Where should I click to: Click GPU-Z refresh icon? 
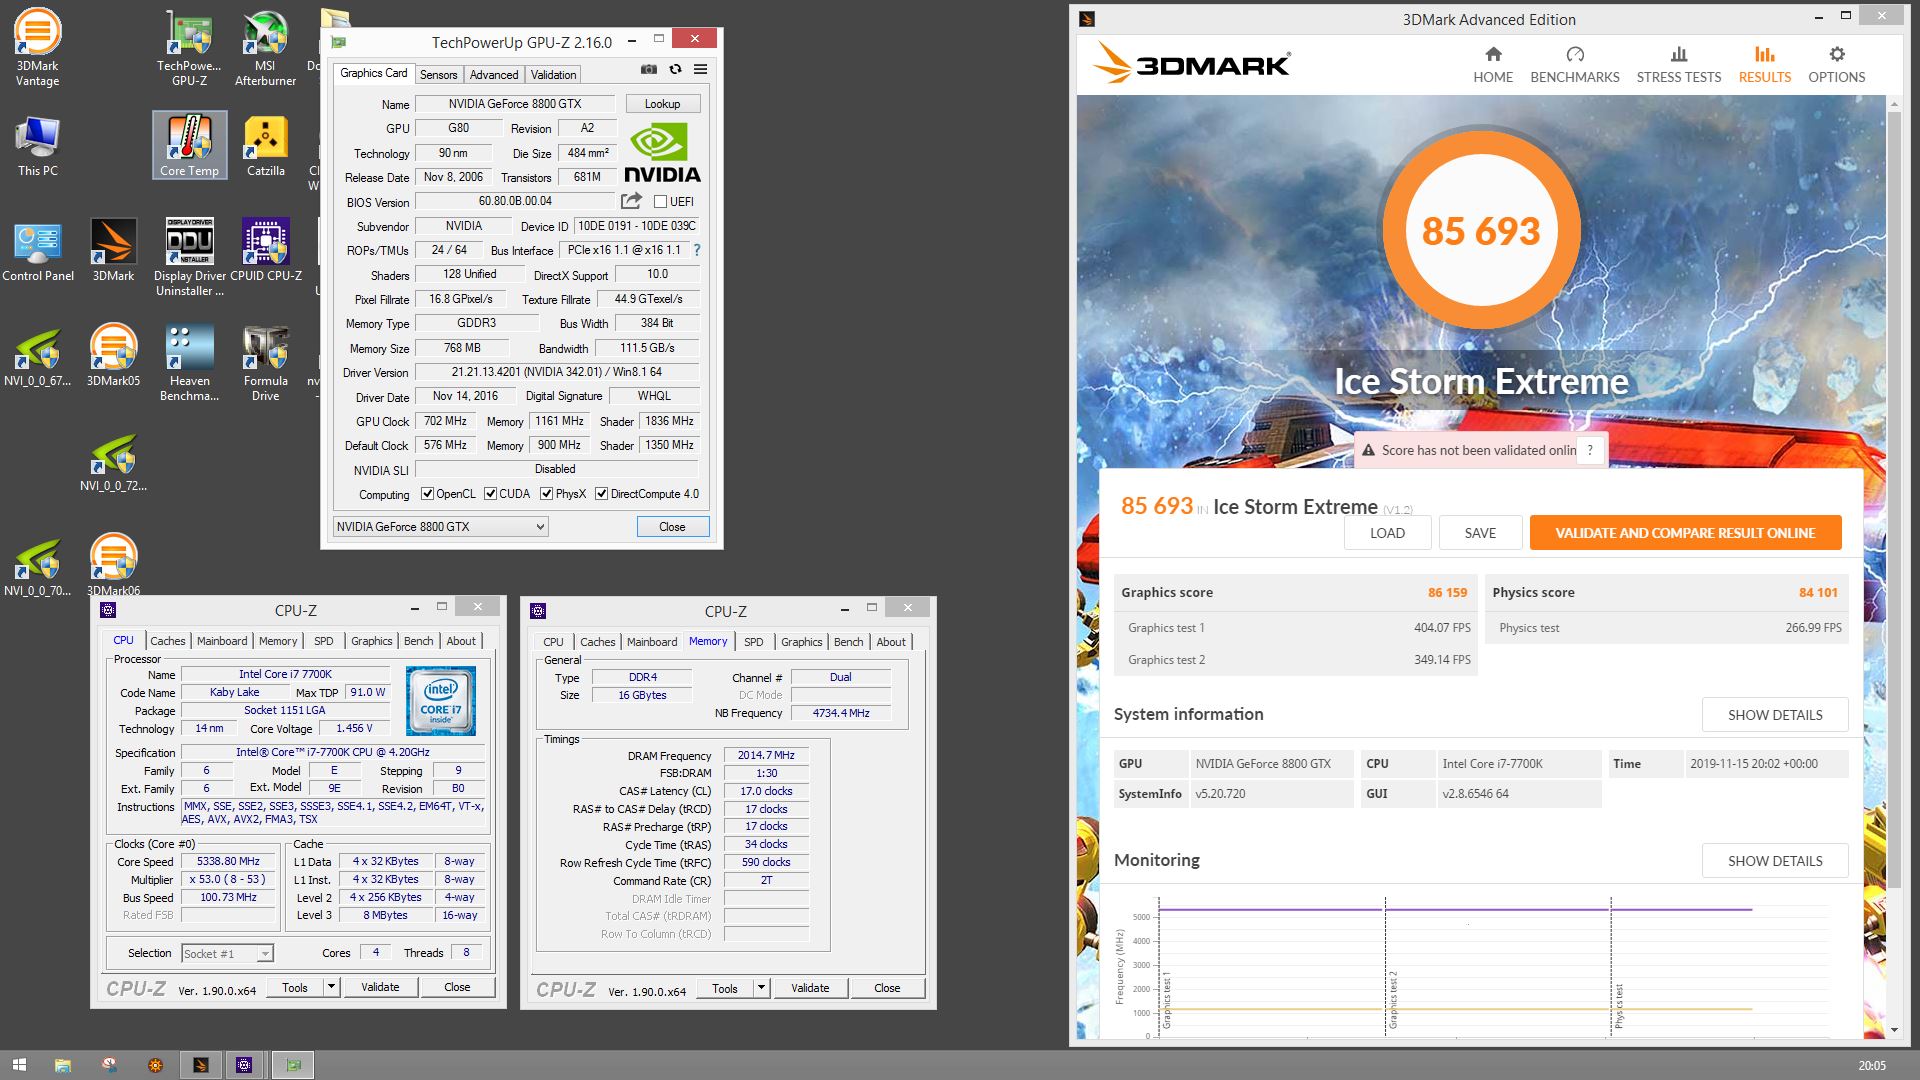pyautogui.click(x=675, y=69)
